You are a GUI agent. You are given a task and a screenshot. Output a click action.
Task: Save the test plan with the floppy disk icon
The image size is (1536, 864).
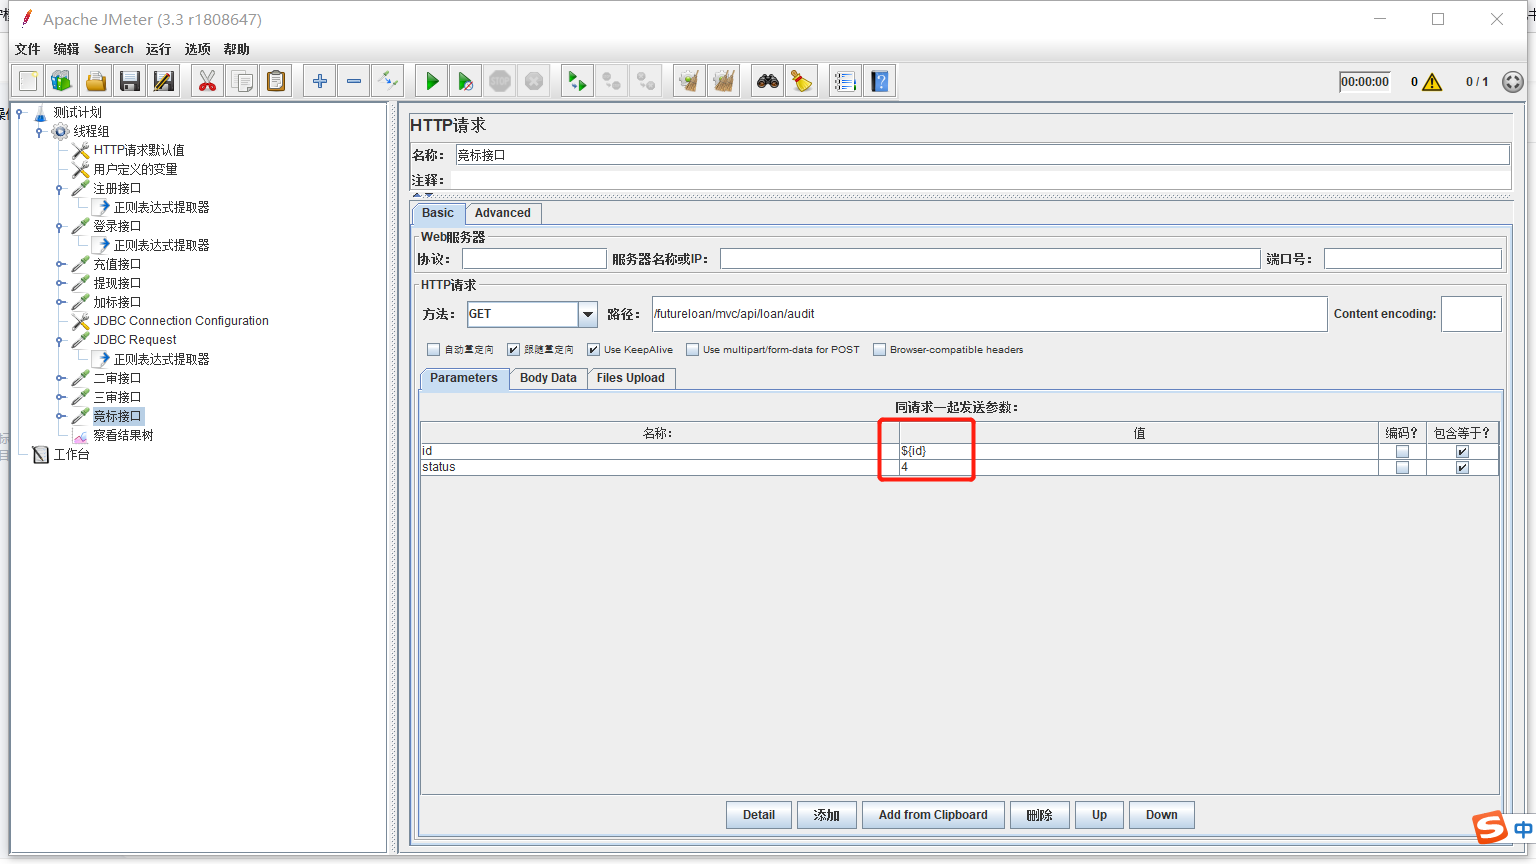[x=130, y=81]
